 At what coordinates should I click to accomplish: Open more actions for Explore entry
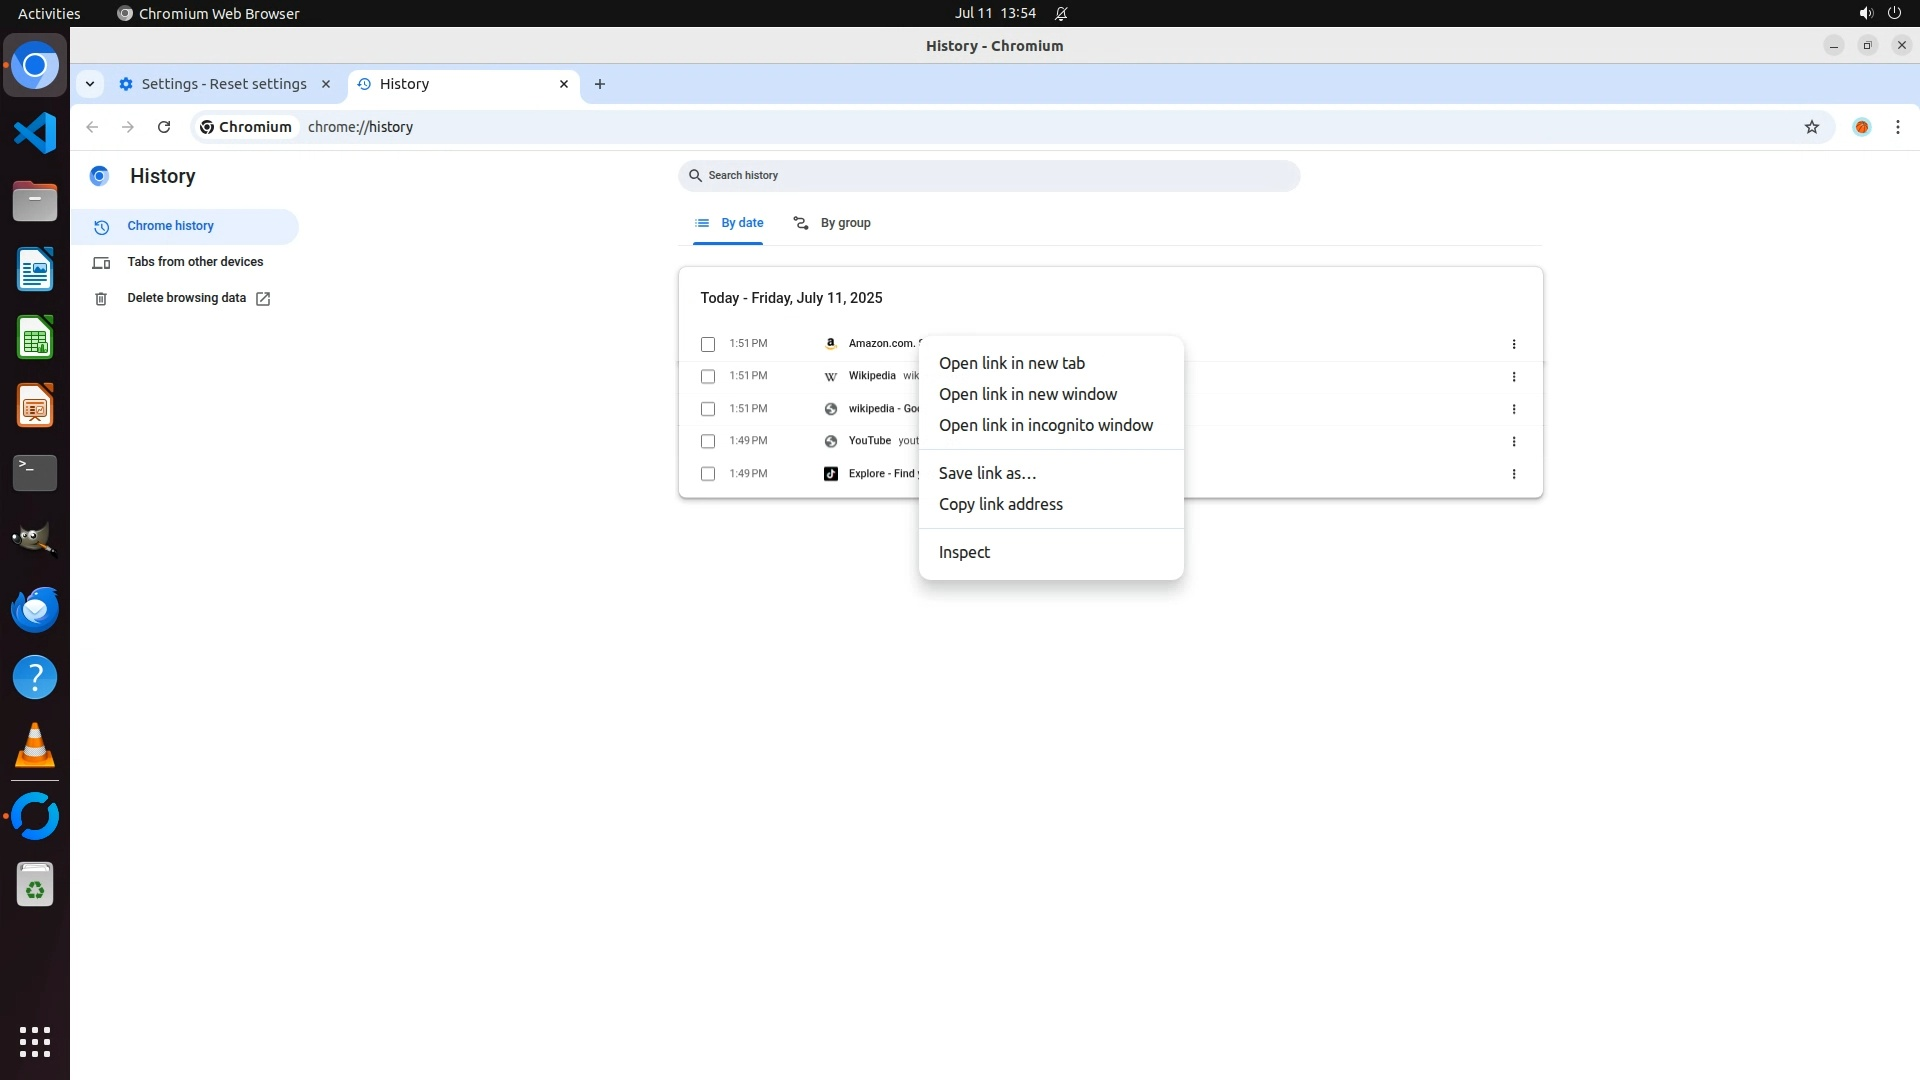coord(1513,474)
